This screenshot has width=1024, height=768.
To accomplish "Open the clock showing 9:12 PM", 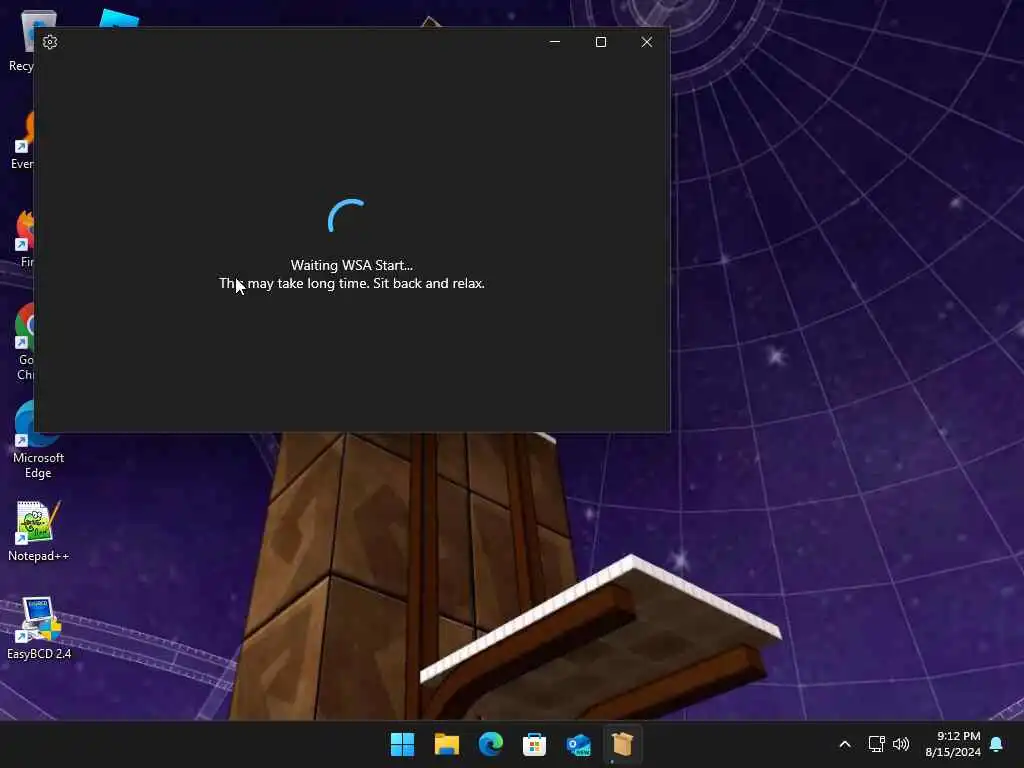I will pyautogui.click(x=953, y=744).
